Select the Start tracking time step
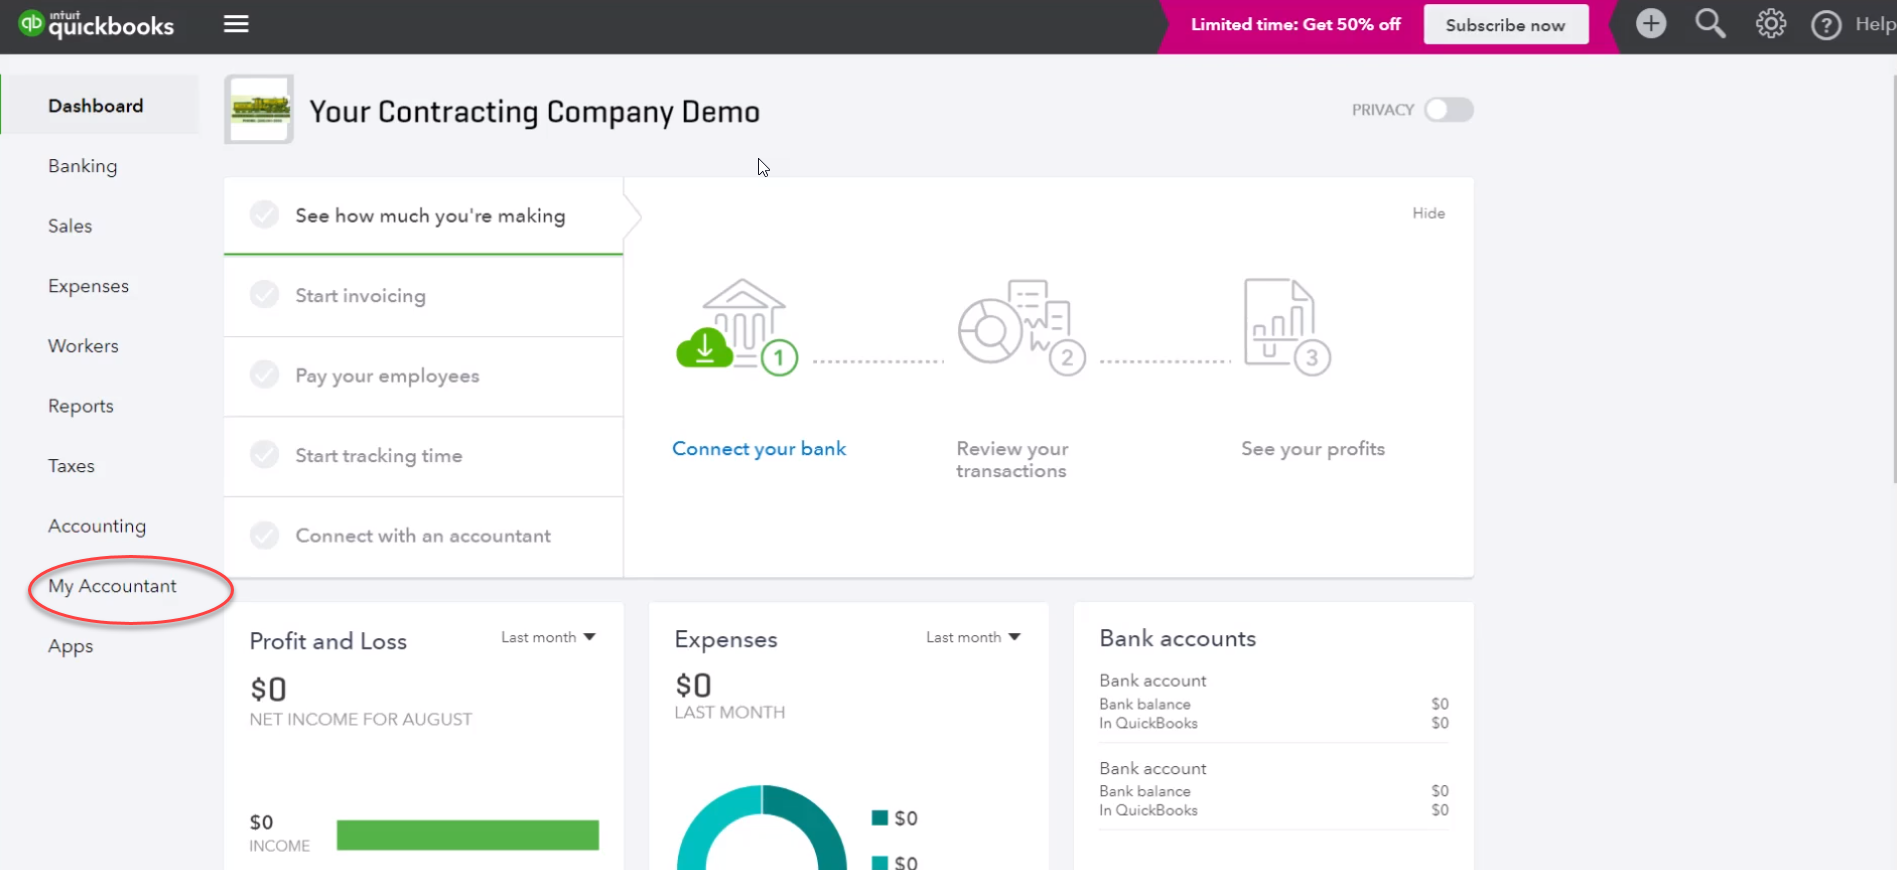The width and height of the screenshot is (1897, 870). click(x=424, y=456)
